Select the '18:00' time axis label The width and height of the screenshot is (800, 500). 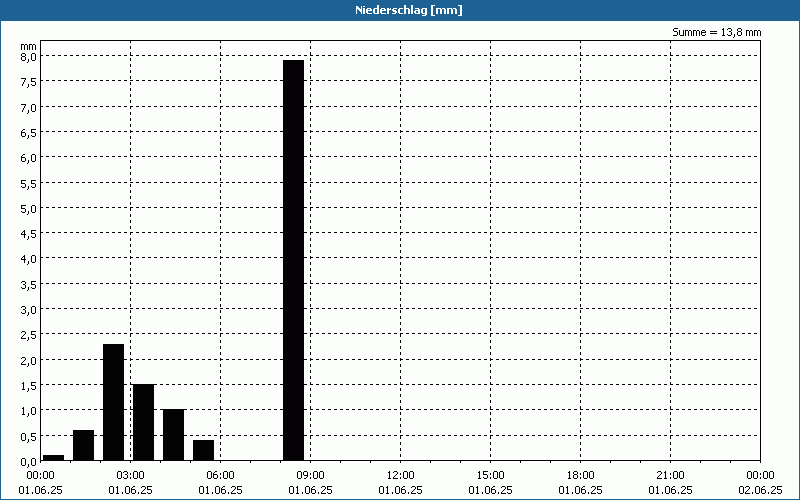[581, 476]
